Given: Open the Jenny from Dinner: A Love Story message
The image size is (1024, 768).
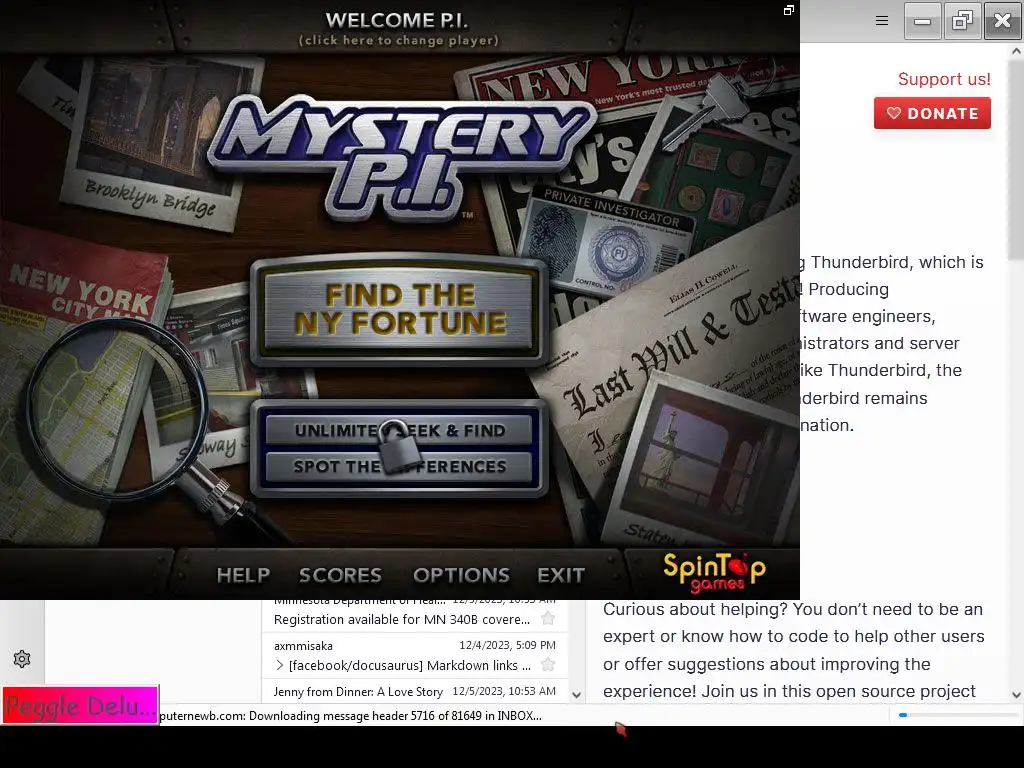Looking at the screenshot, I should coord(415,691).
